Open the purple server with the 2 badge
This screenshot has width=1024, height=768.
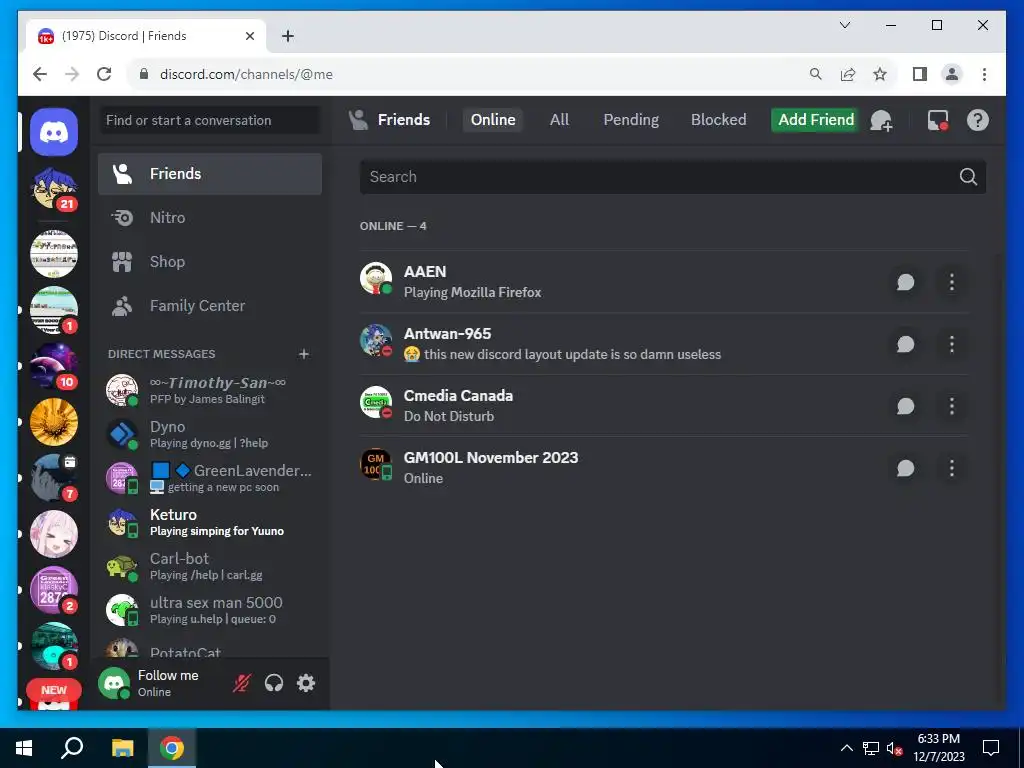coord(54,590)
